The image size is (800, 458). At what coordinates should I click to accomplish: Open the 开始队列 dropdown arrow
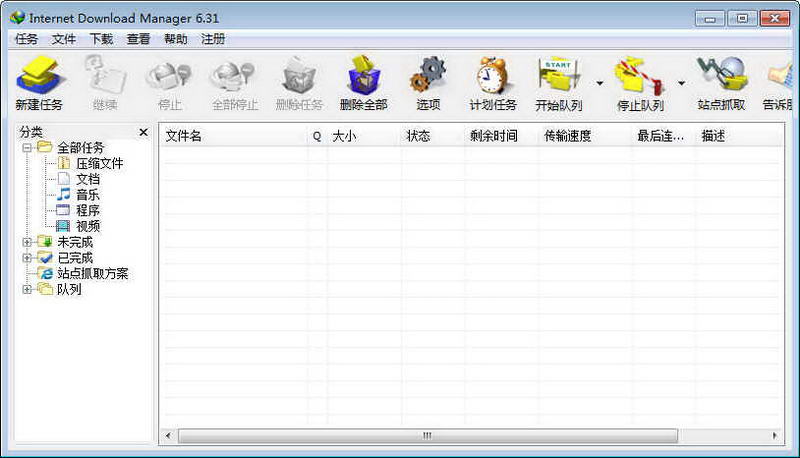(599, 83)
